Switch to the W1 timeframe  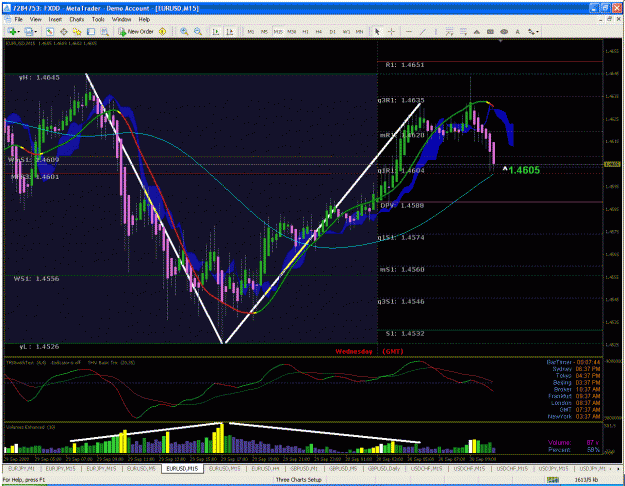[346, 31]
